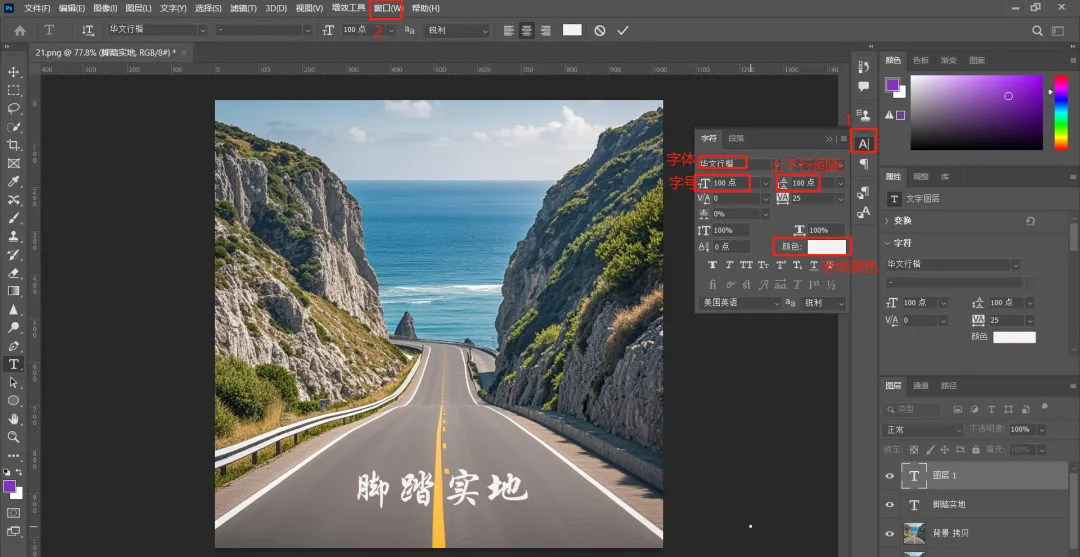
Task: Select the Rectangular Marquee tool
Action: pos(13,90)
